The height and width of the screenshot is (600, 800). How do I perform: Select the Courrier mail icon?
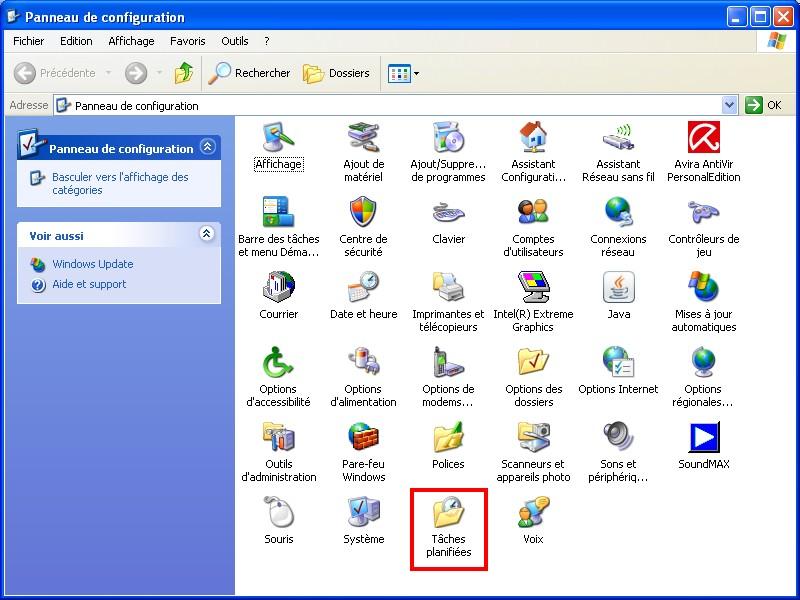[279, 287]
